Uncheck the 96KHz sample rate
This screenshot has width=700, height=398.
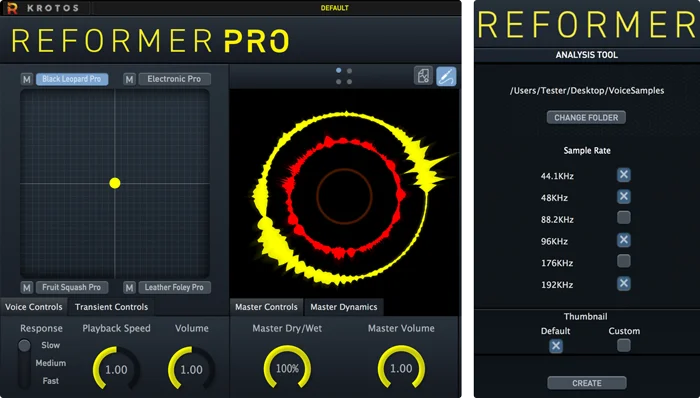coord(624,240)
